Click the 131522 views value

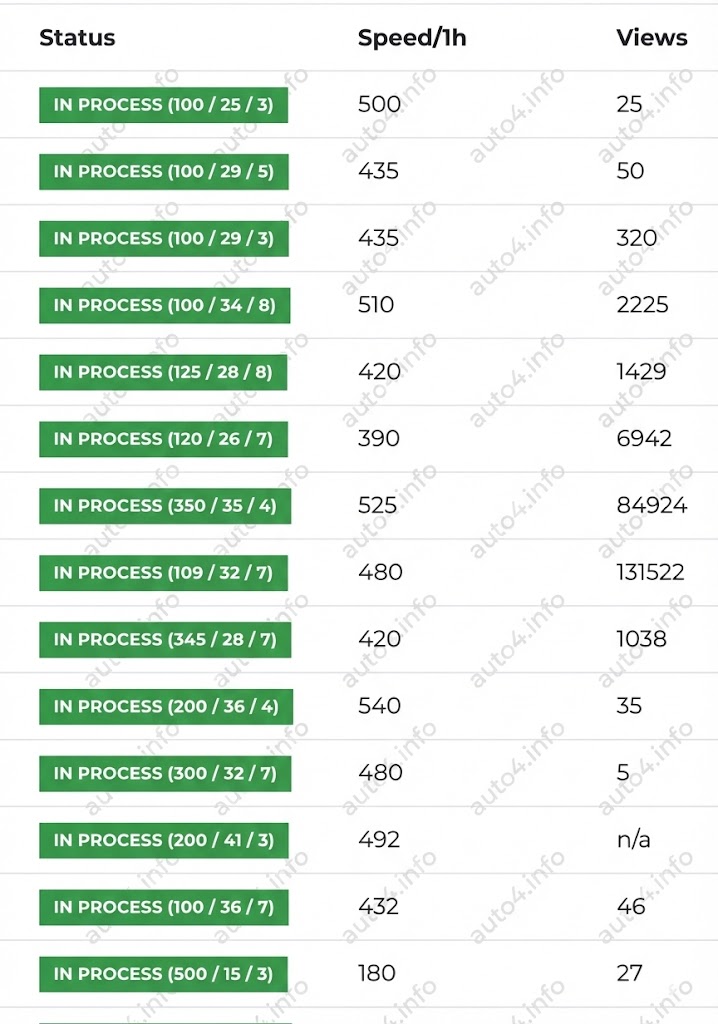tap(650, 572)
